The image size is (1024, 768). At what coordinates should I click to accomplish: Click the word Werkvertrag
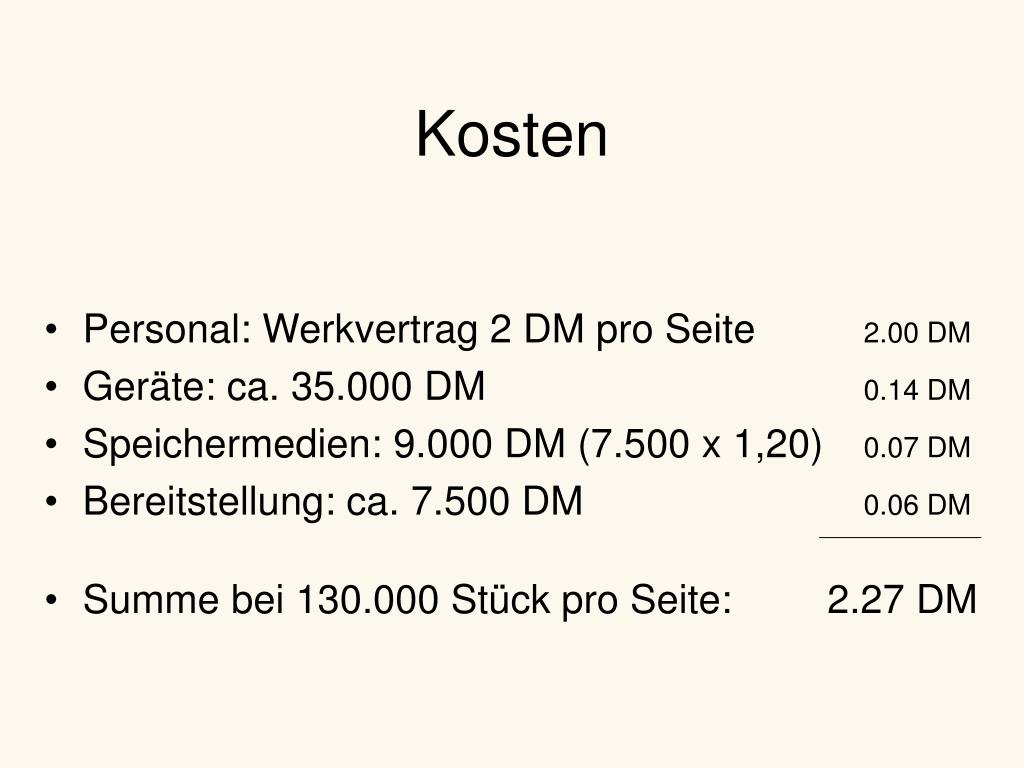pyautogui.click(x=370, y=329)
